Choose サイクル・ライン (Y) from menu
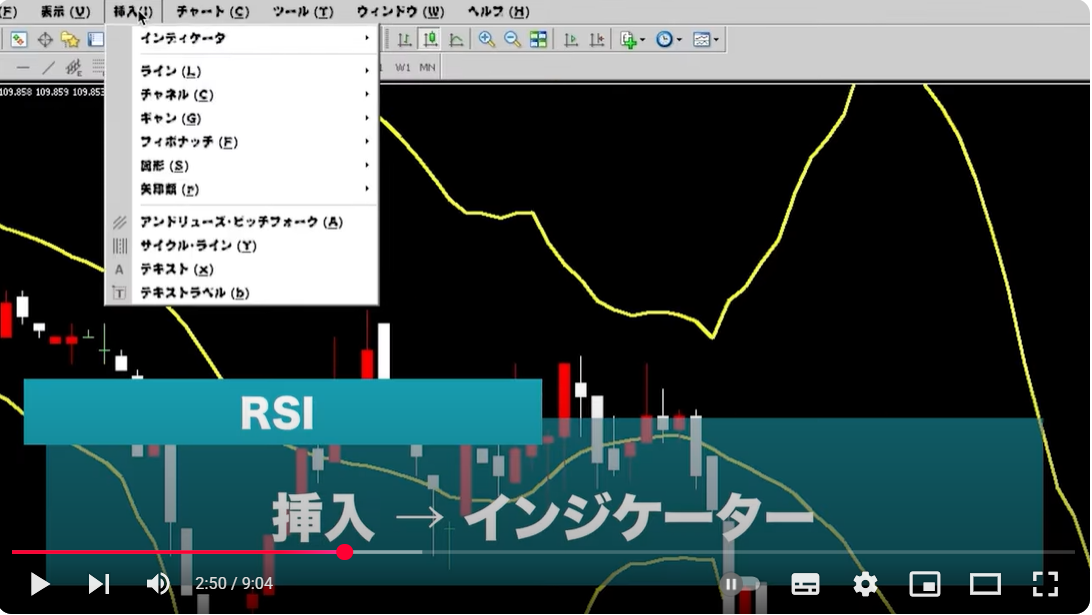This screenshot has height=615, width=1092. pyautogui.click(x=198, y=245)
